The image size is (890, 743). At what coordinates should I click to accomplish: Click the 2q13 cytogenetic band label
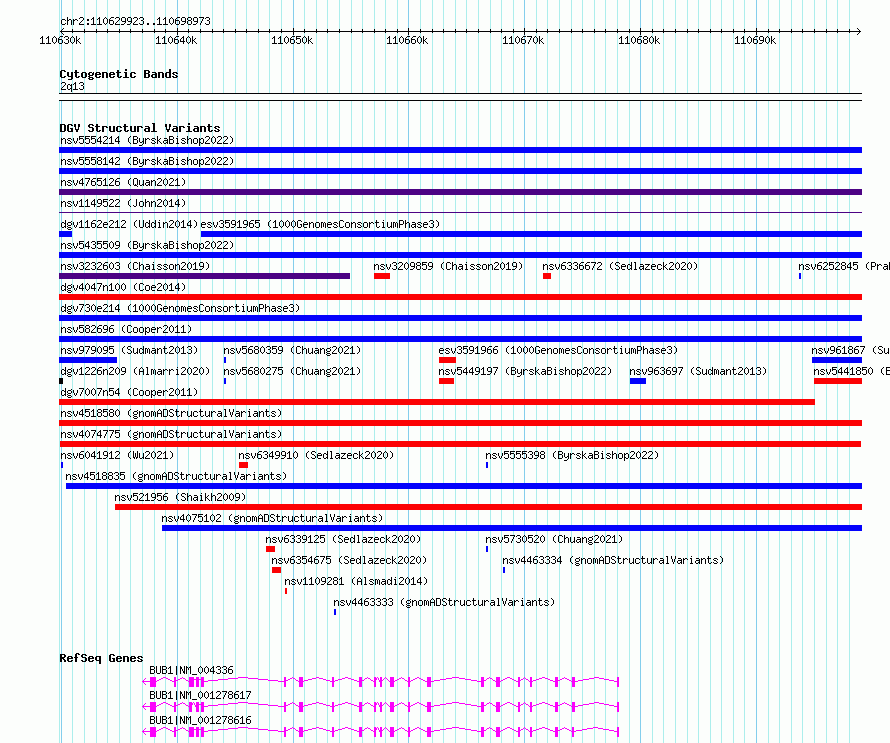(x=72, y=86)
